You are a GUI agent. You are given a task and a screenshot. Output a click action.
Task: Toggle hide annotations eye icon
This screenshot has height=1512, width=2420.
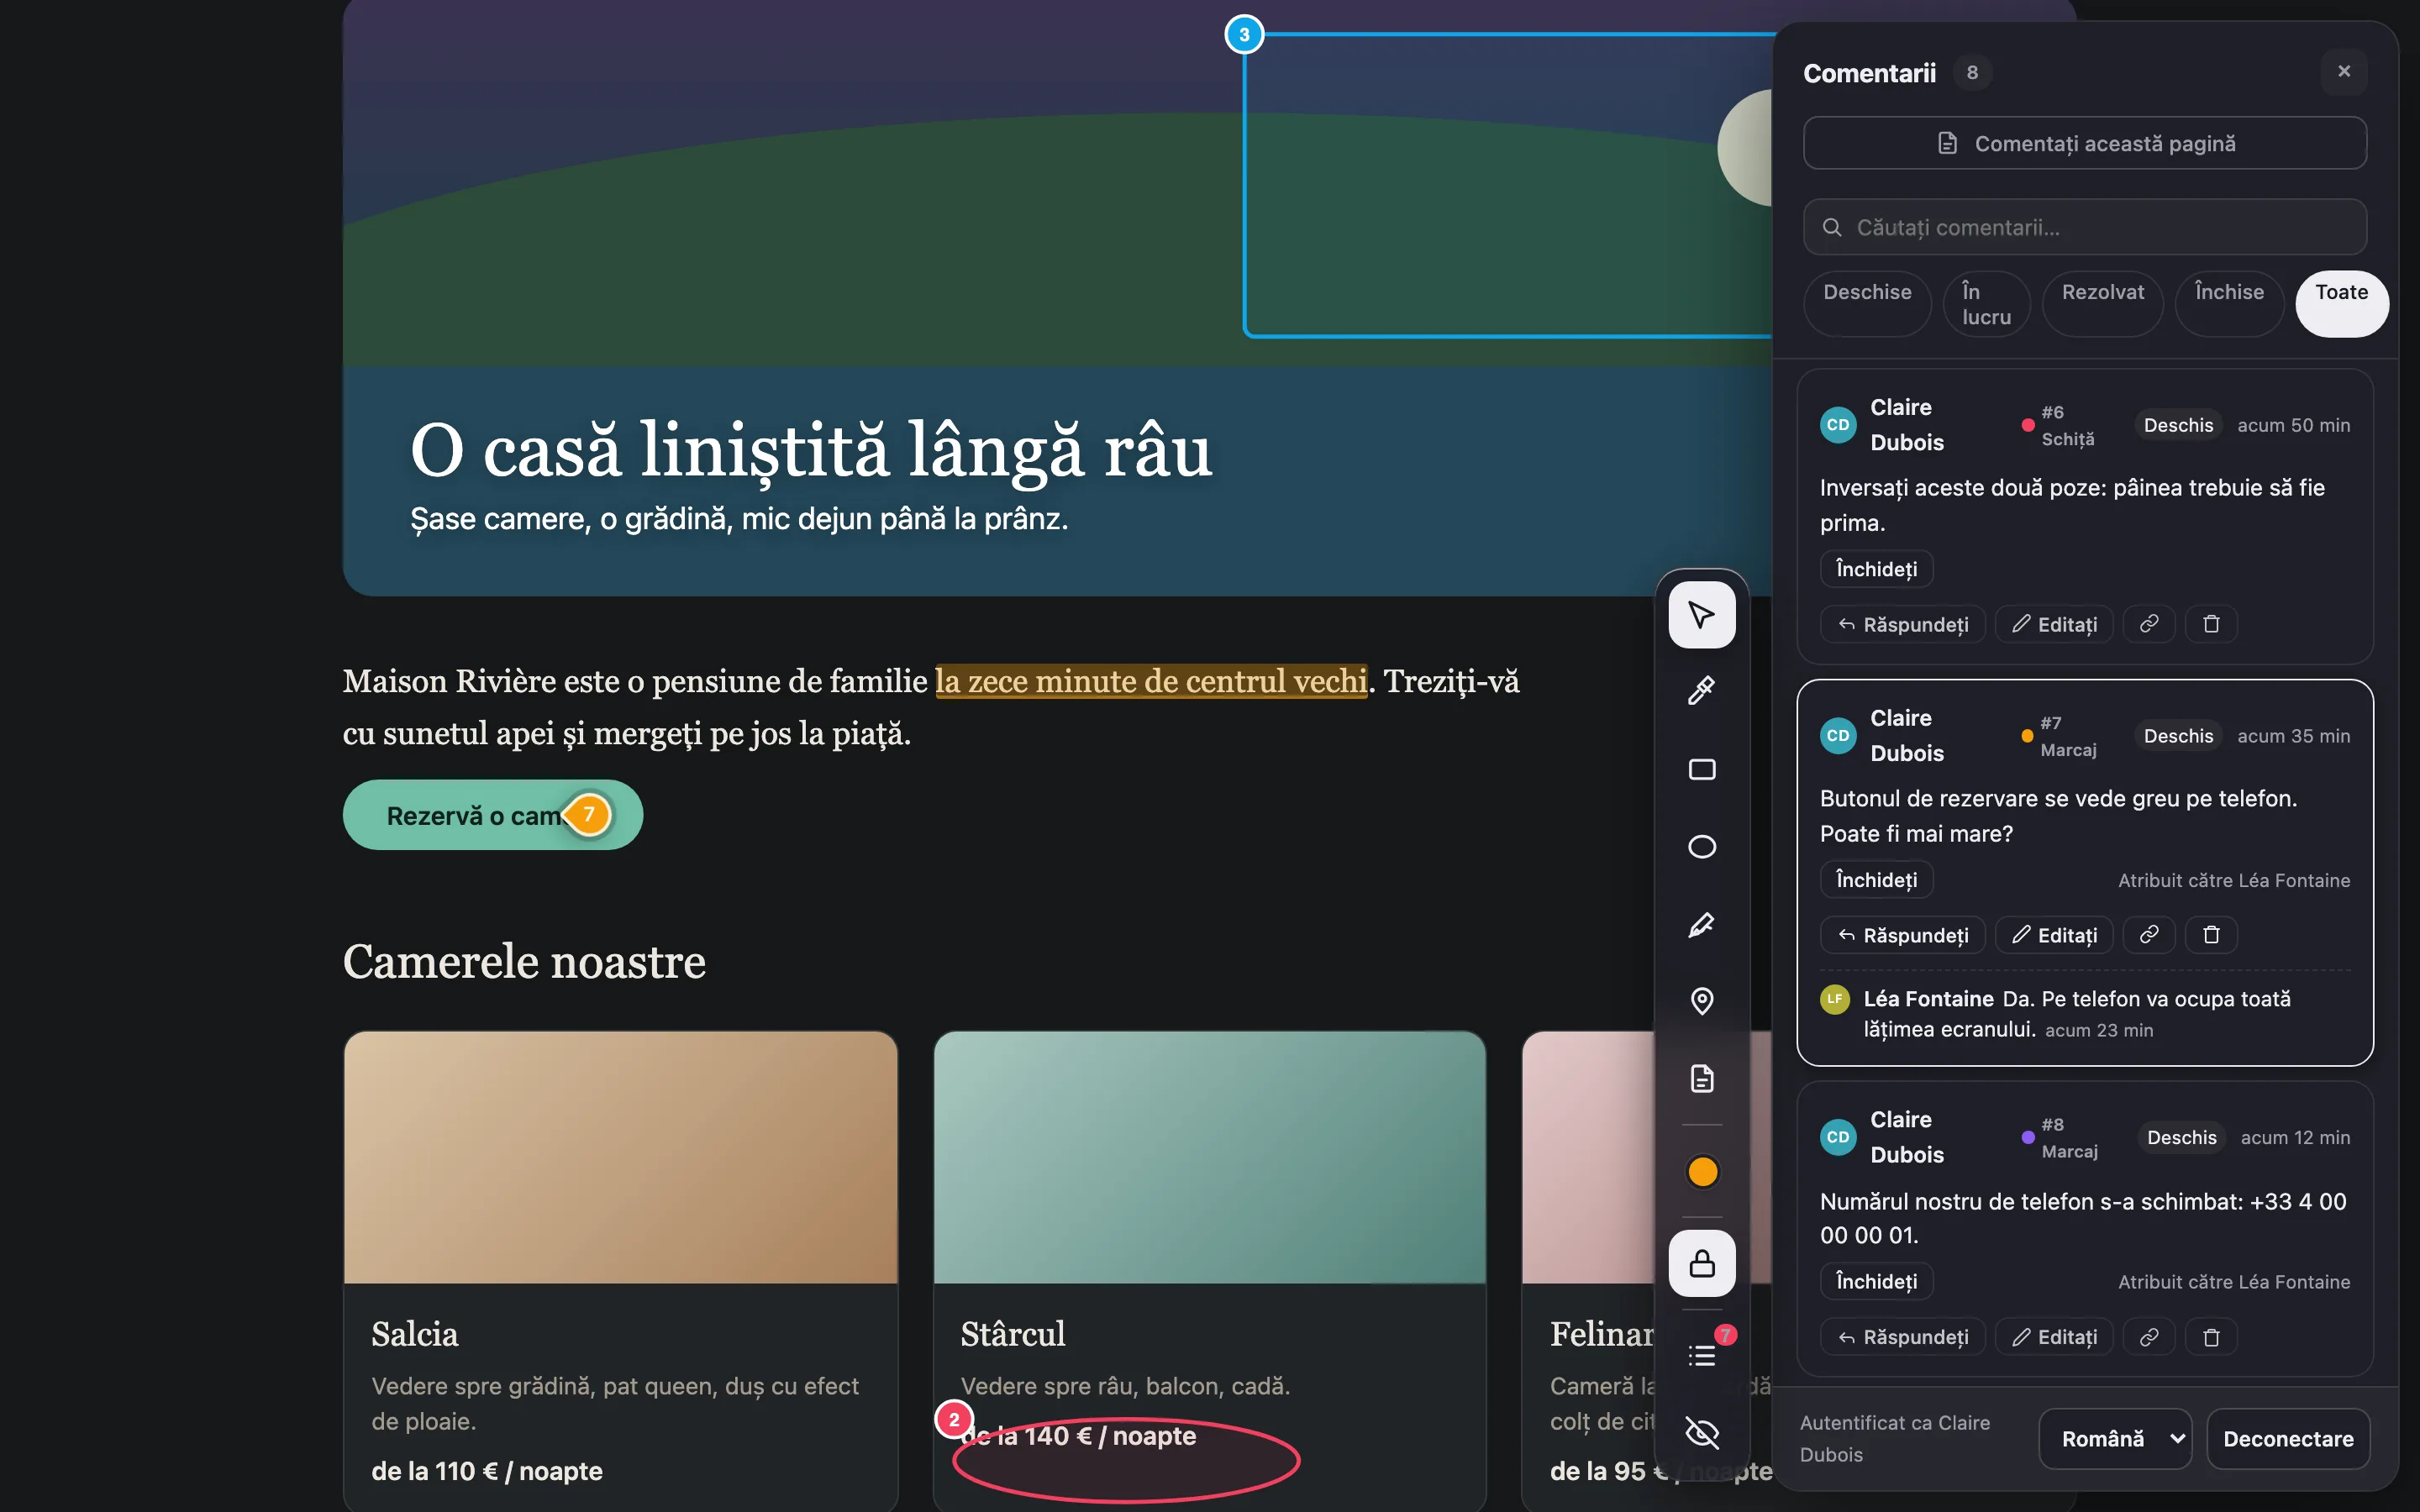(x=1701, y=1432)
